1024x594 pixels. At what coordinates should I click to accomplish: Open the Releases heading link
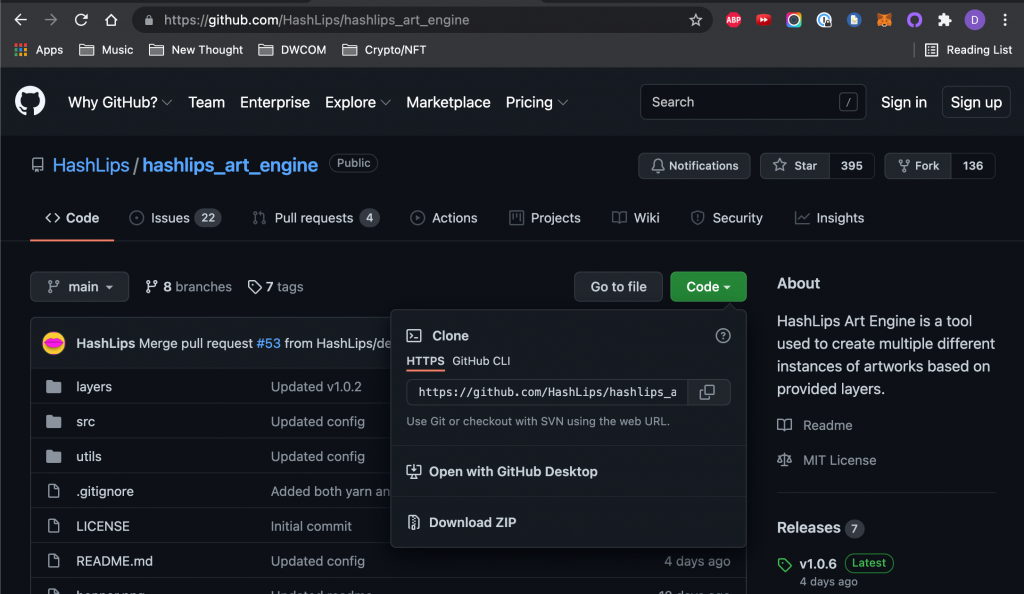(808, 527)
